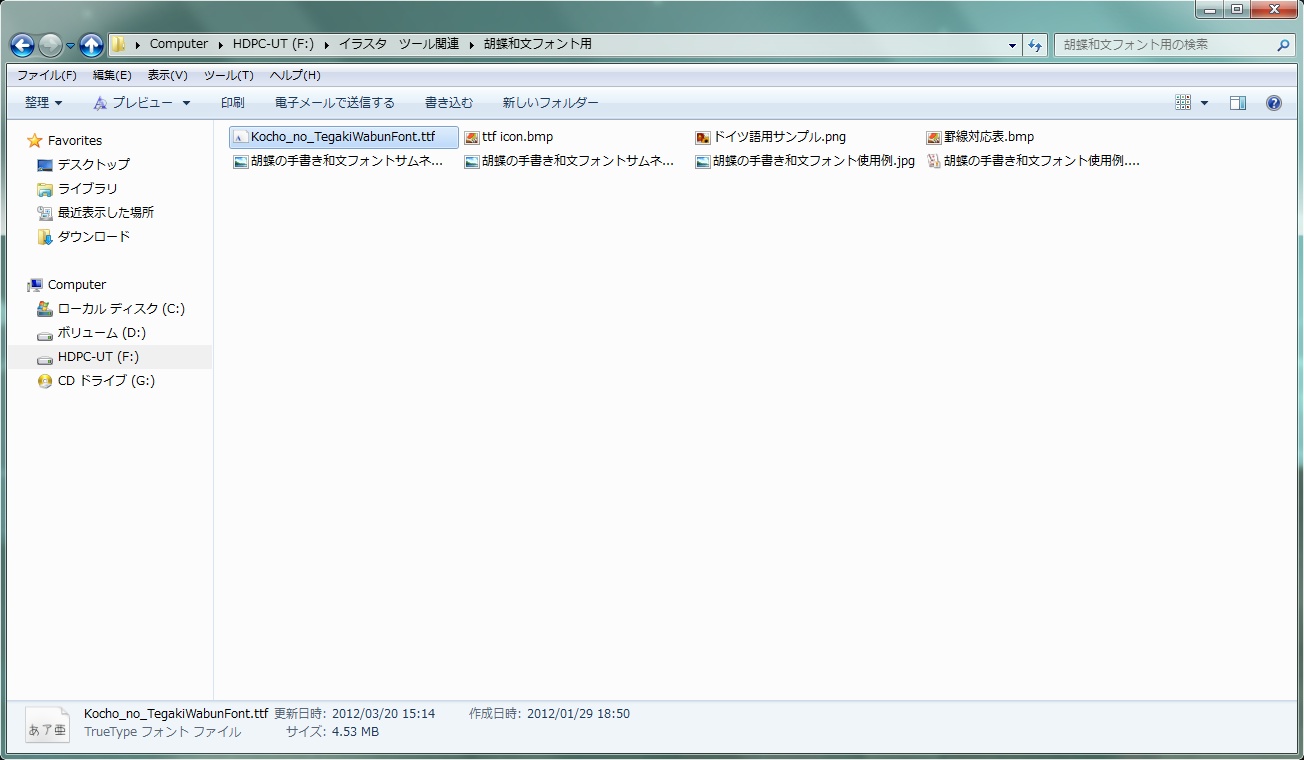The height and width of the screenshot is (760, 1304).
Task: Click 書き込む in the toolbar
Action: coord(449,103)
